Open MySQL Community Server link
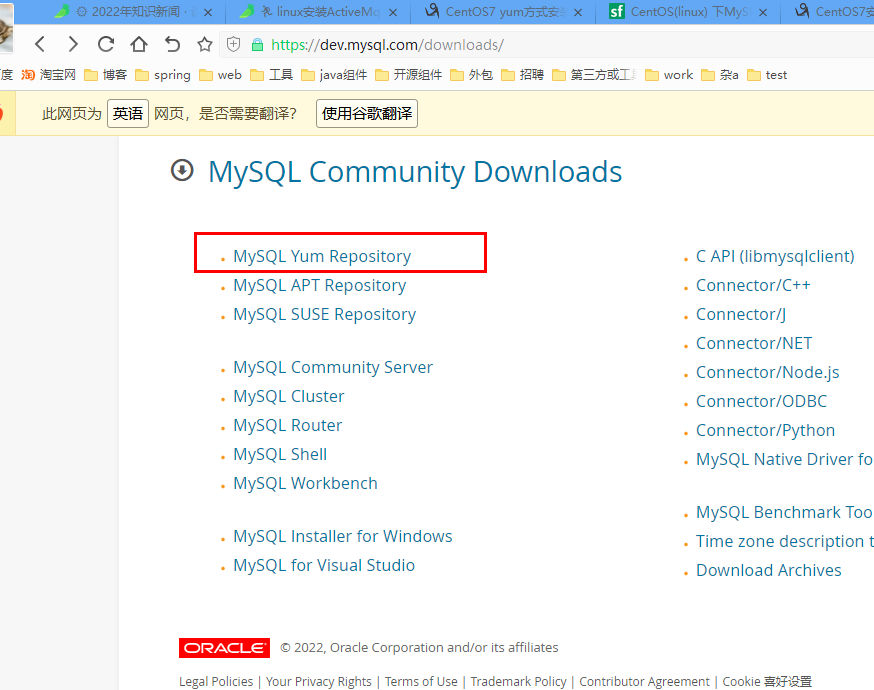Screen dimensions: 874x690 click(x=333, y=367)
